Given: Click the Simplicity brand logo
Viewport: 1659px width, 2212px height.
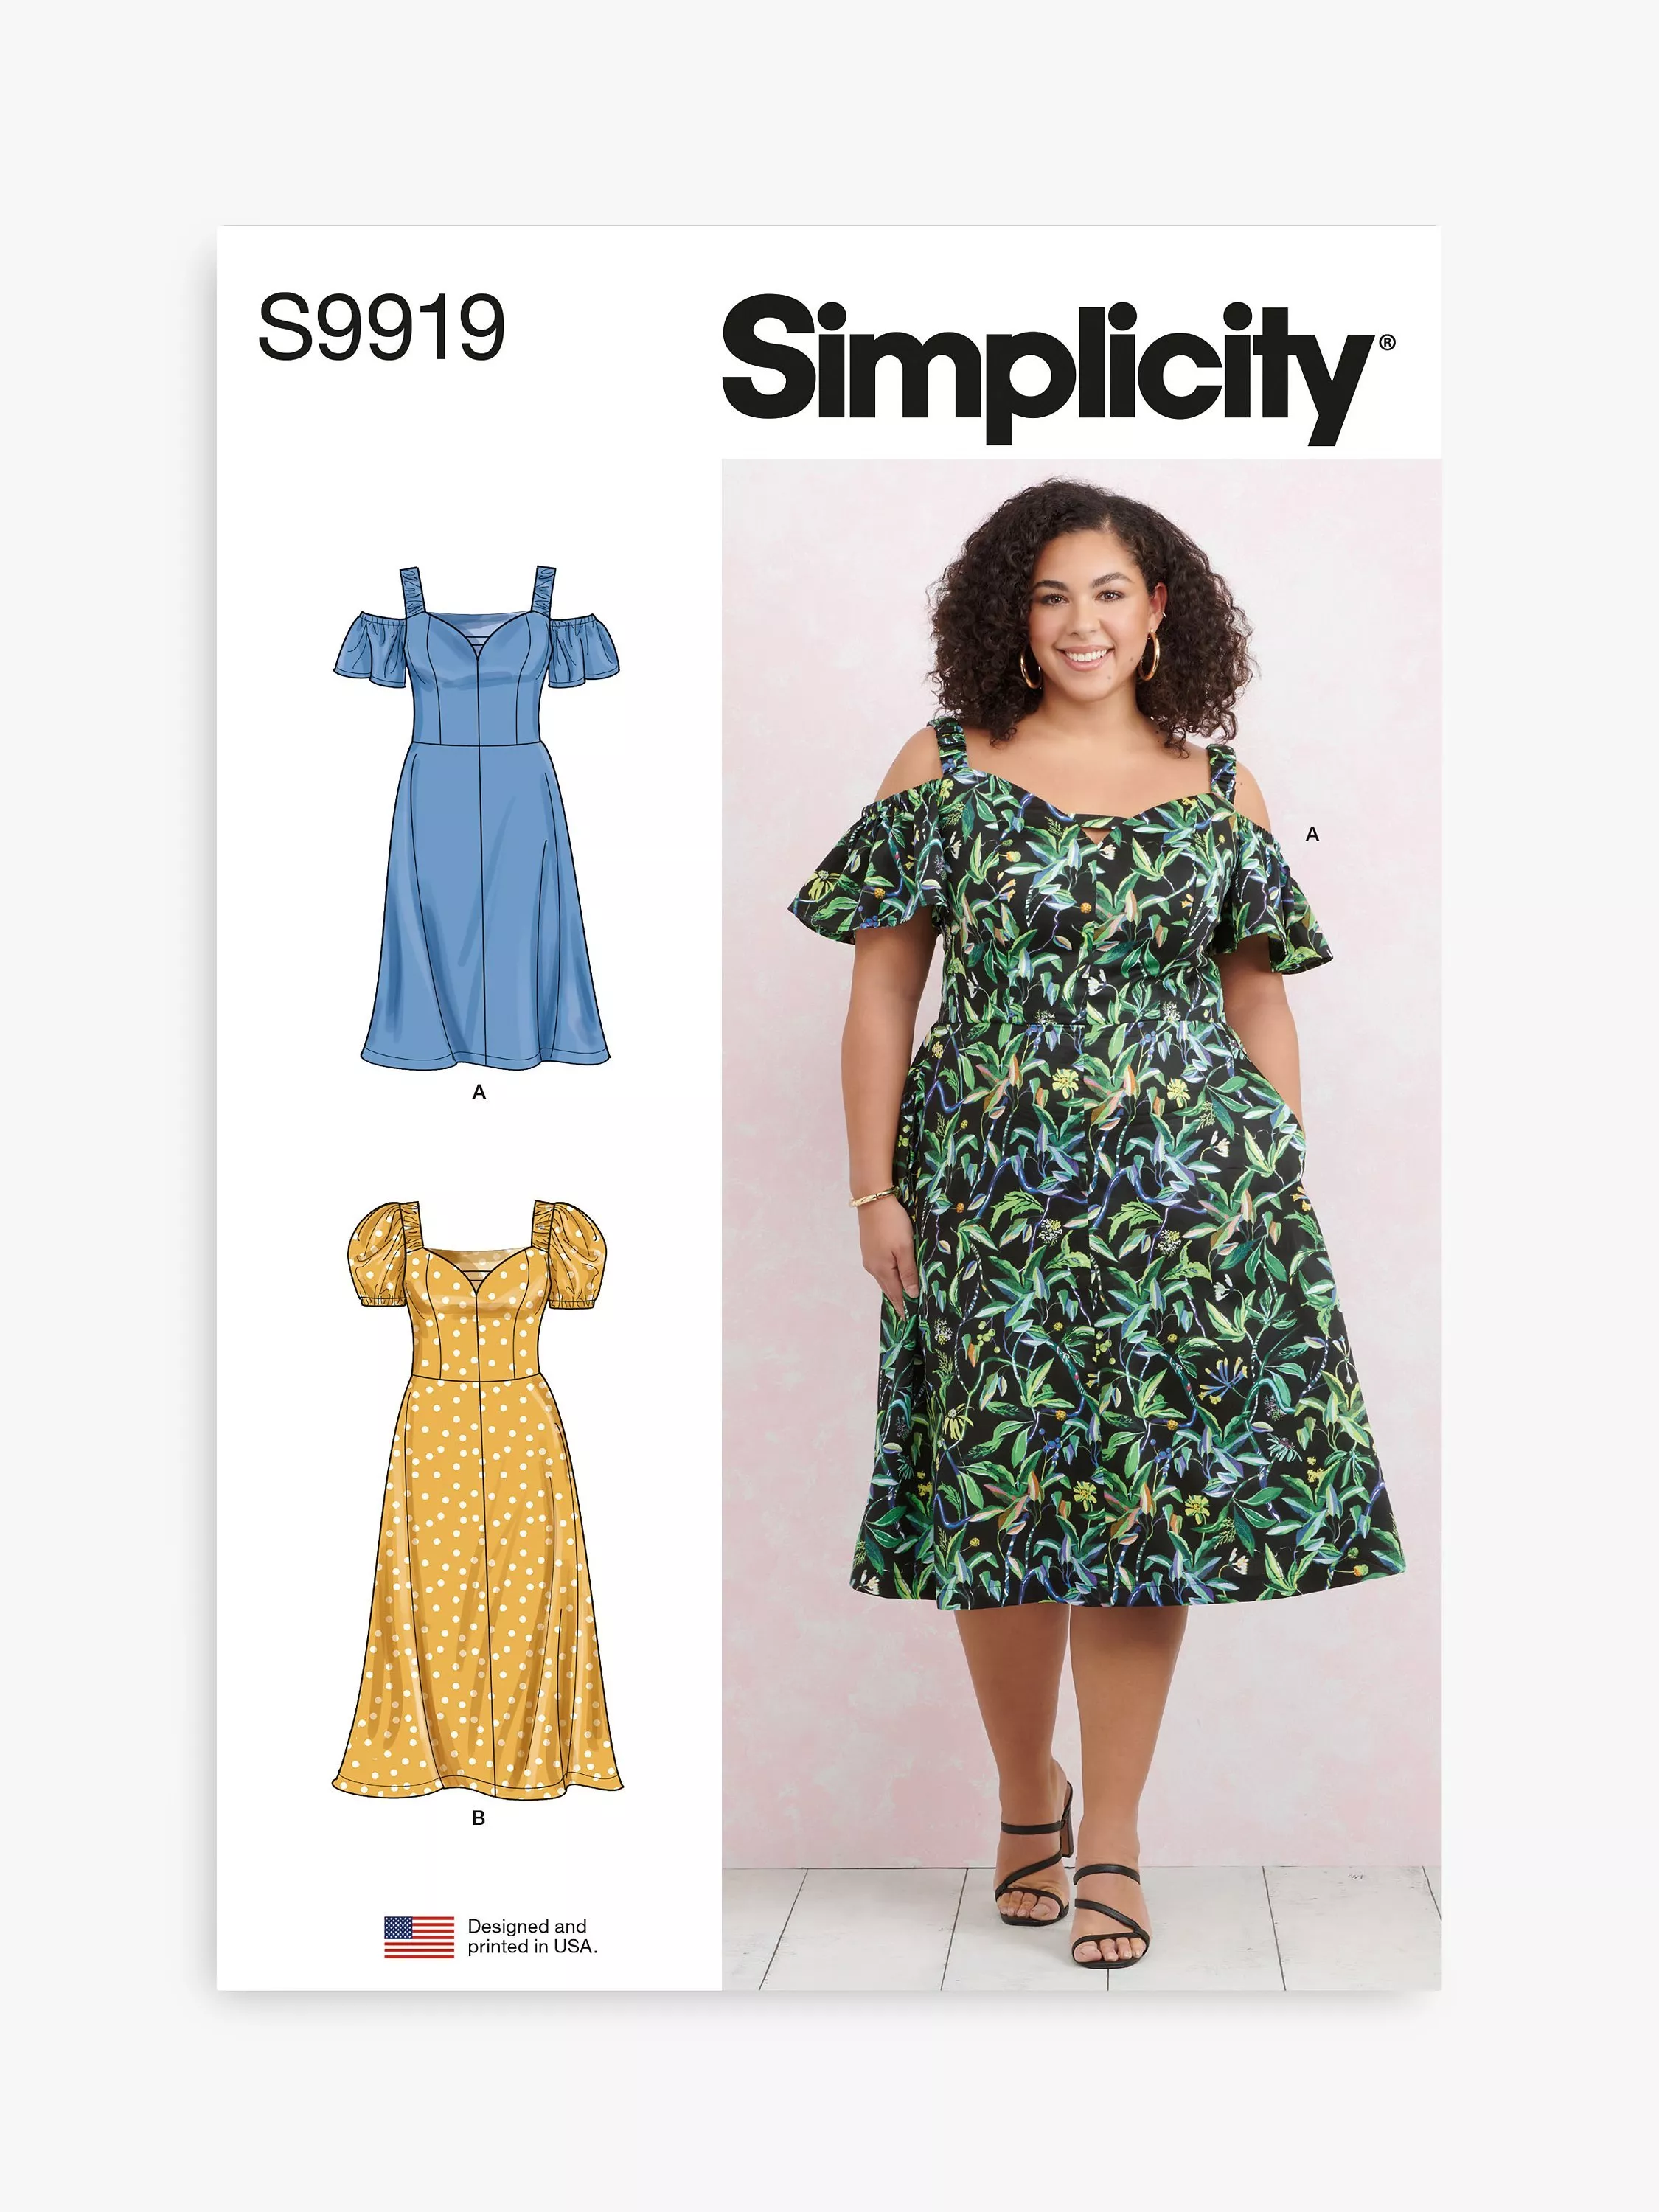Looking at the screenshot, I should pos(1057,369).
